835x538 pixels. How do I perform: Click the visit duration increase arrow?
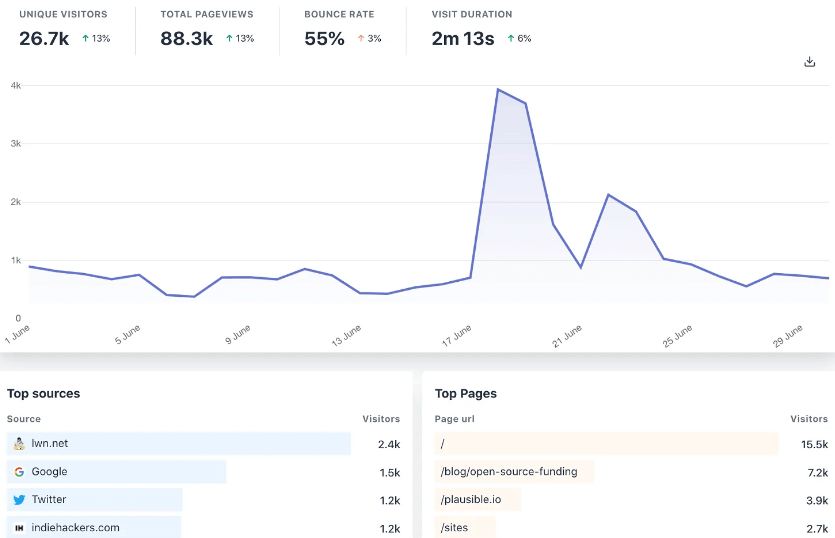[511, 39]
